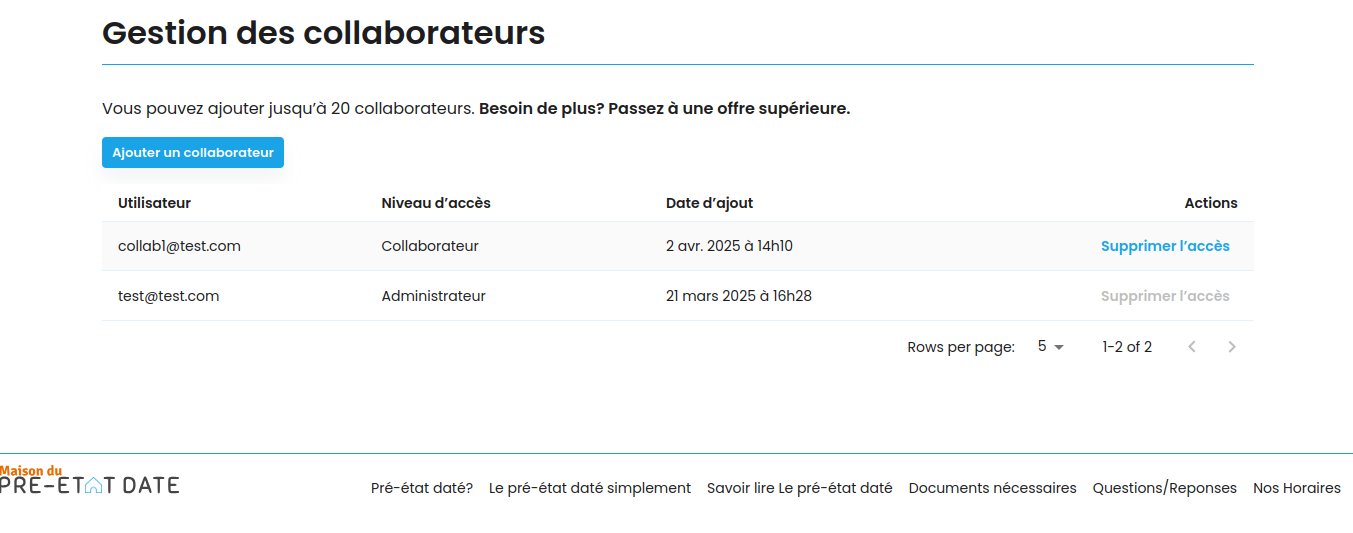Open Documents nécessaires footer link
This screenshot has width=1353, height=533.
click(993, 488)
